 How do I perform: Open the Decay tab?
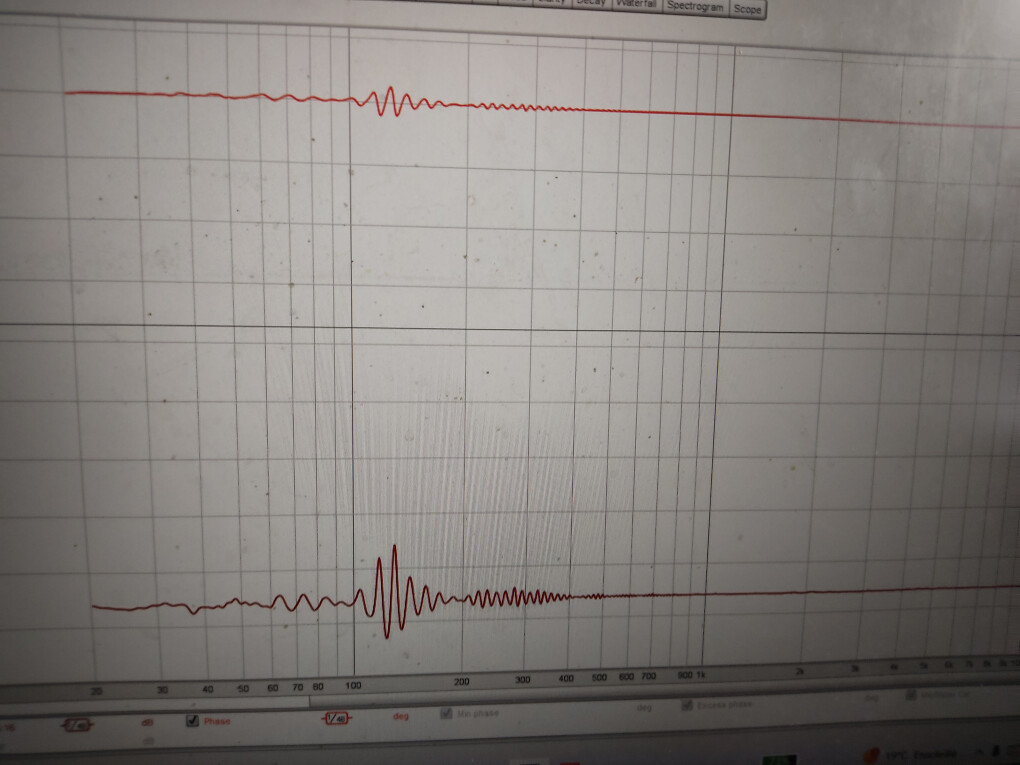[x=591, y=3]
